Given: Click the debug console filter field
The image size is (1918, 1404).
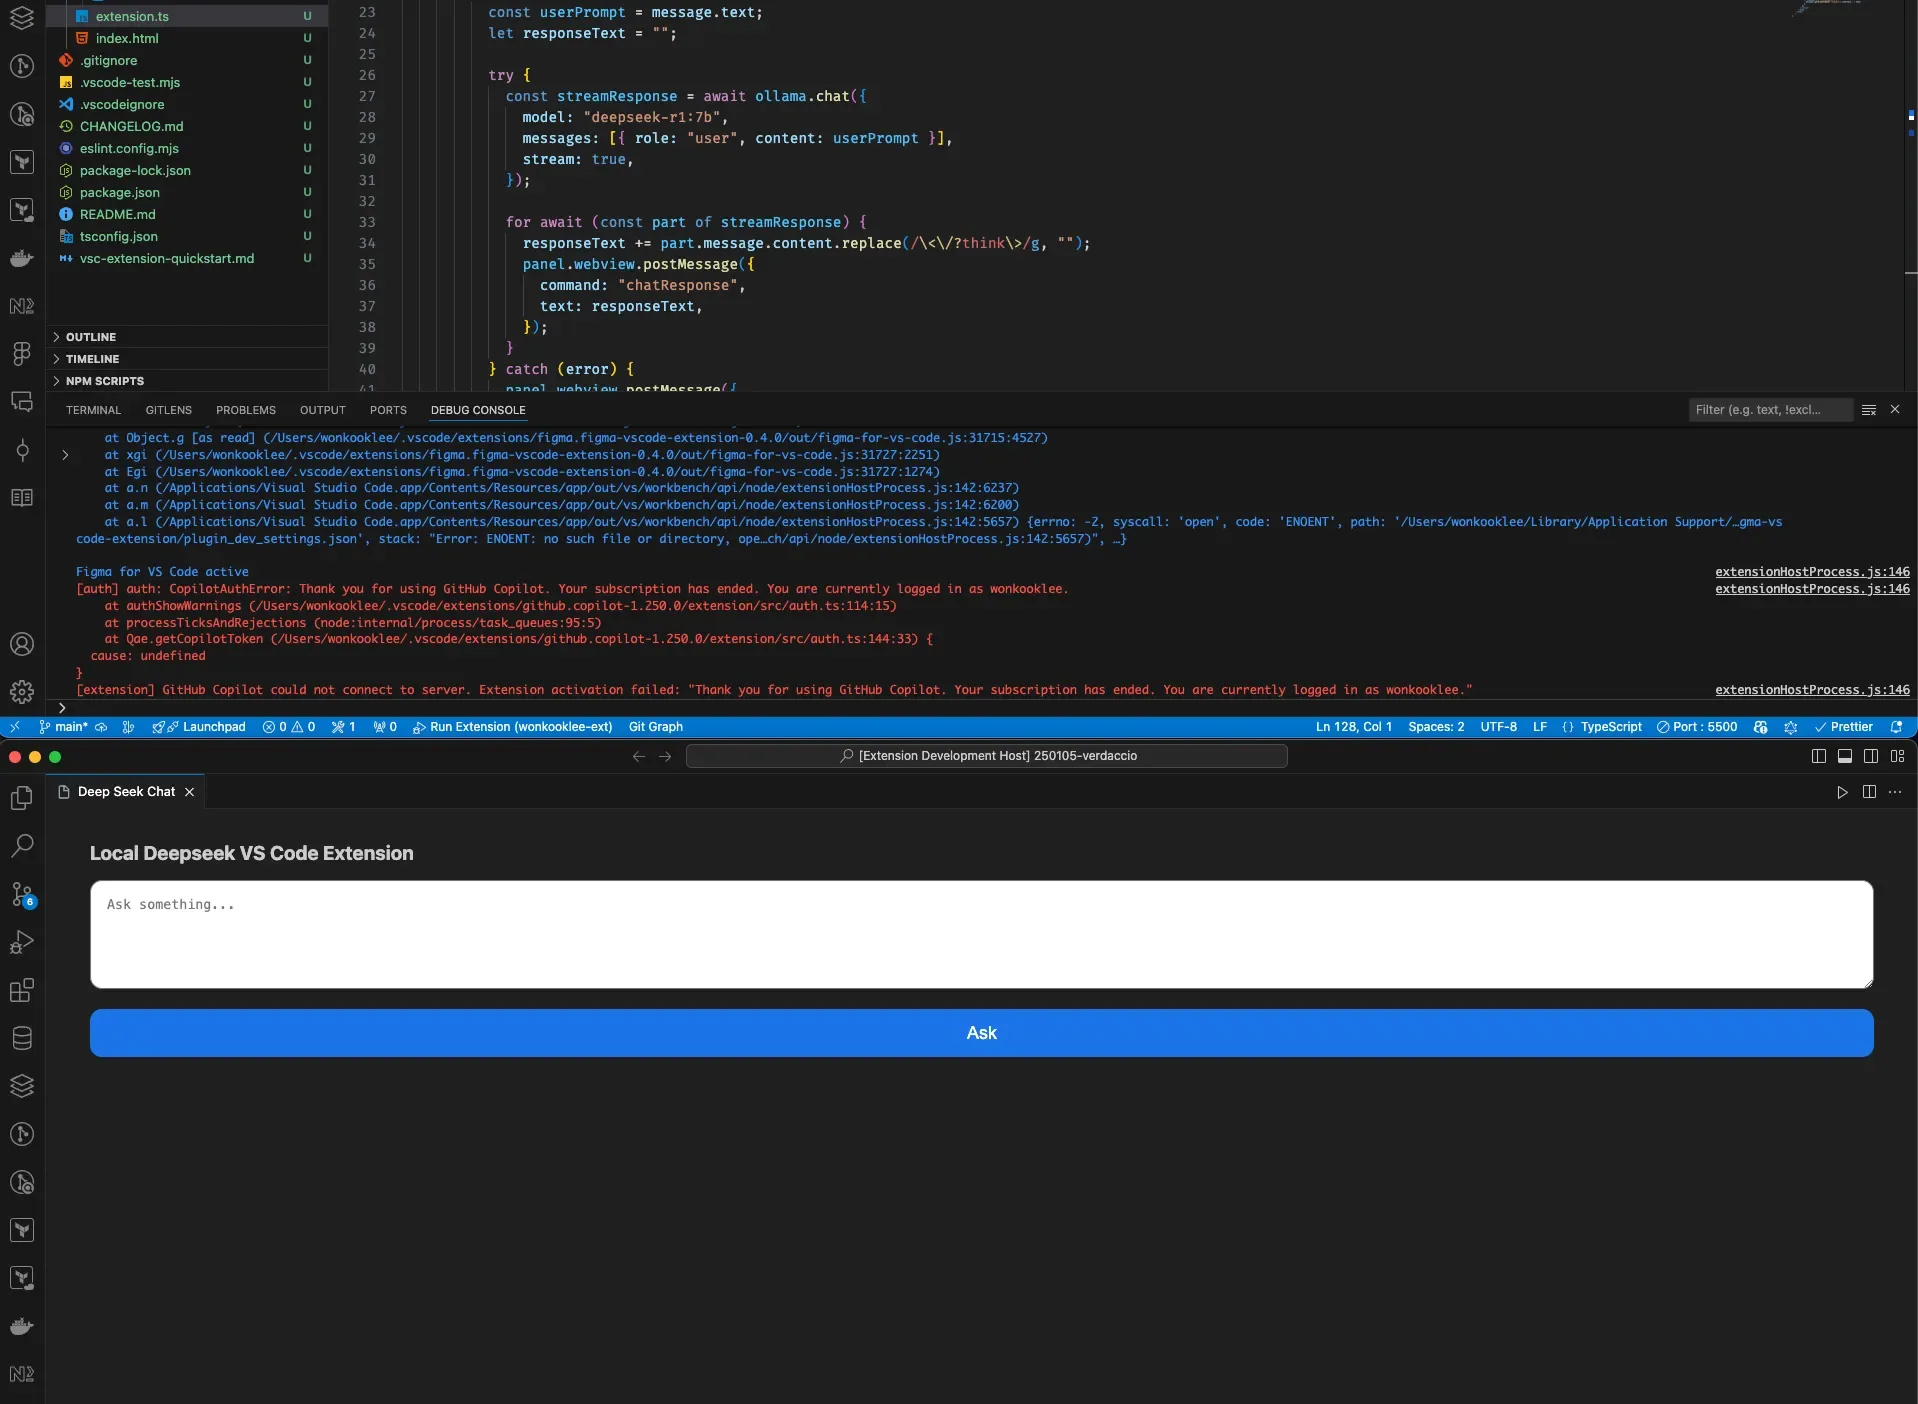Looking at the screenshot, I should click(x=1770, y=410).
